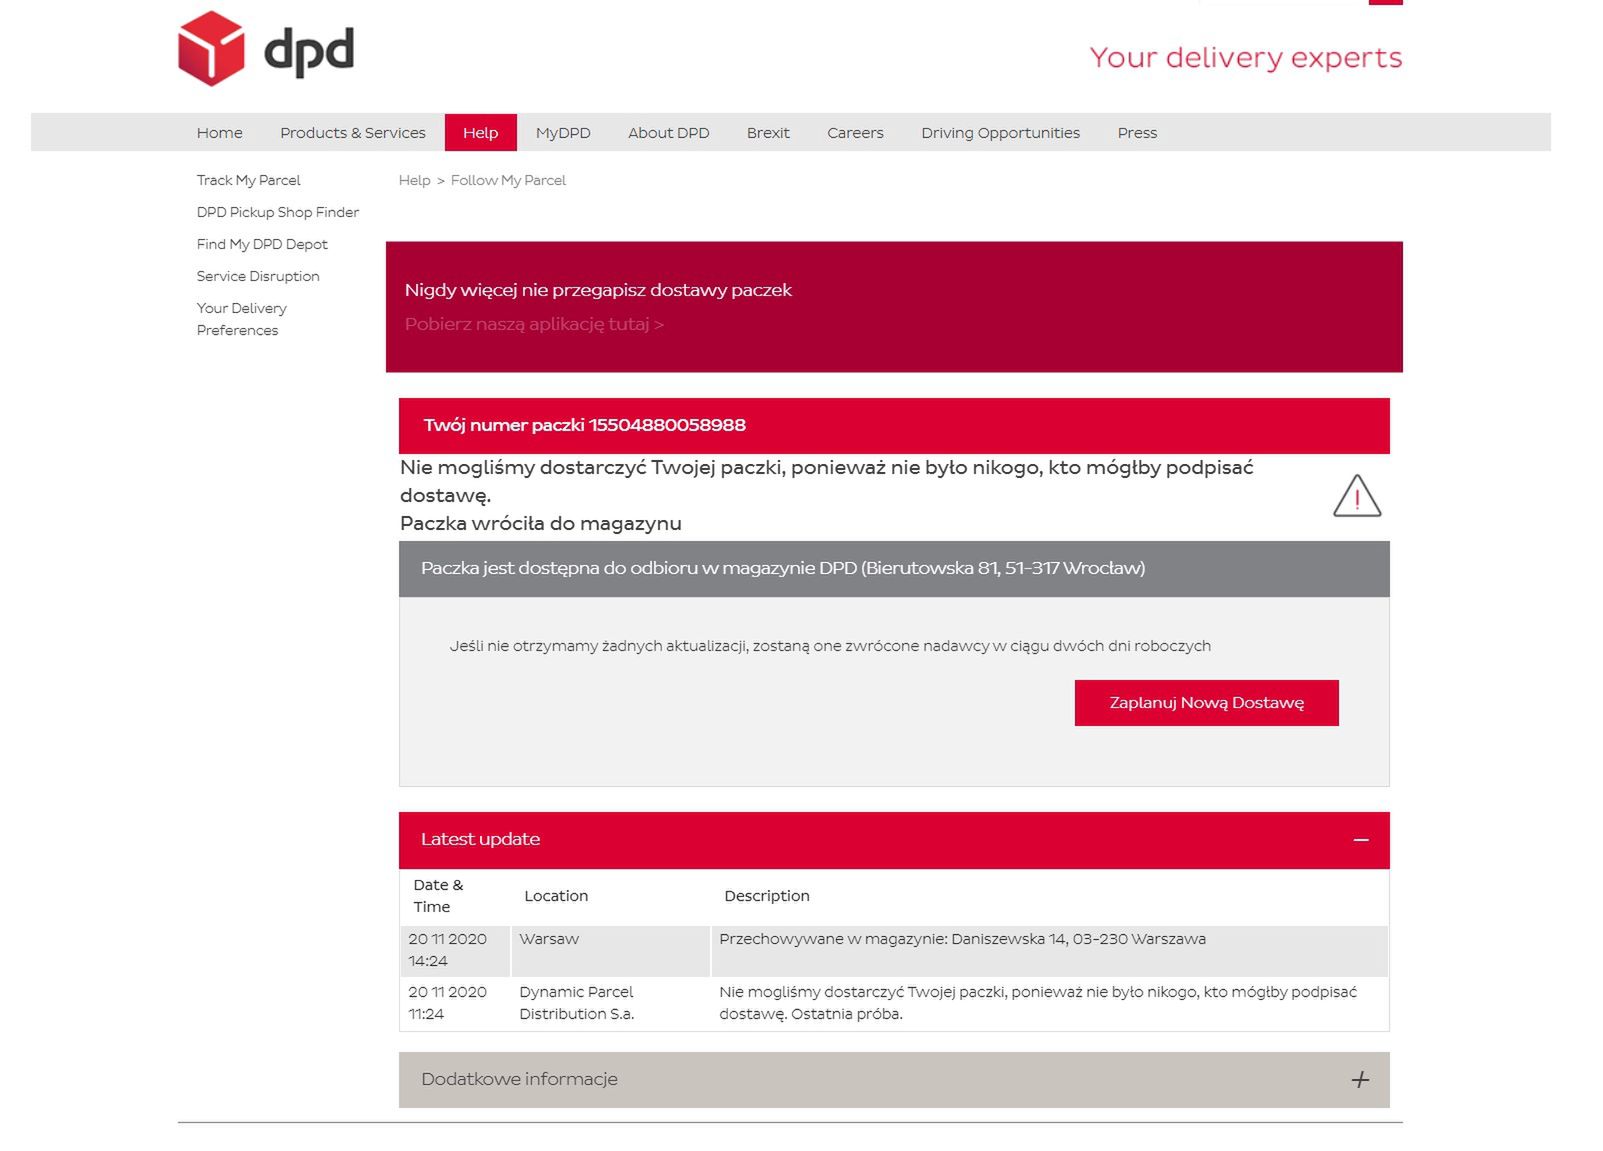Click the Warsaw location cell
Image resolution: width=1603 pixels, height=1151 pixels.
point(611,950)
